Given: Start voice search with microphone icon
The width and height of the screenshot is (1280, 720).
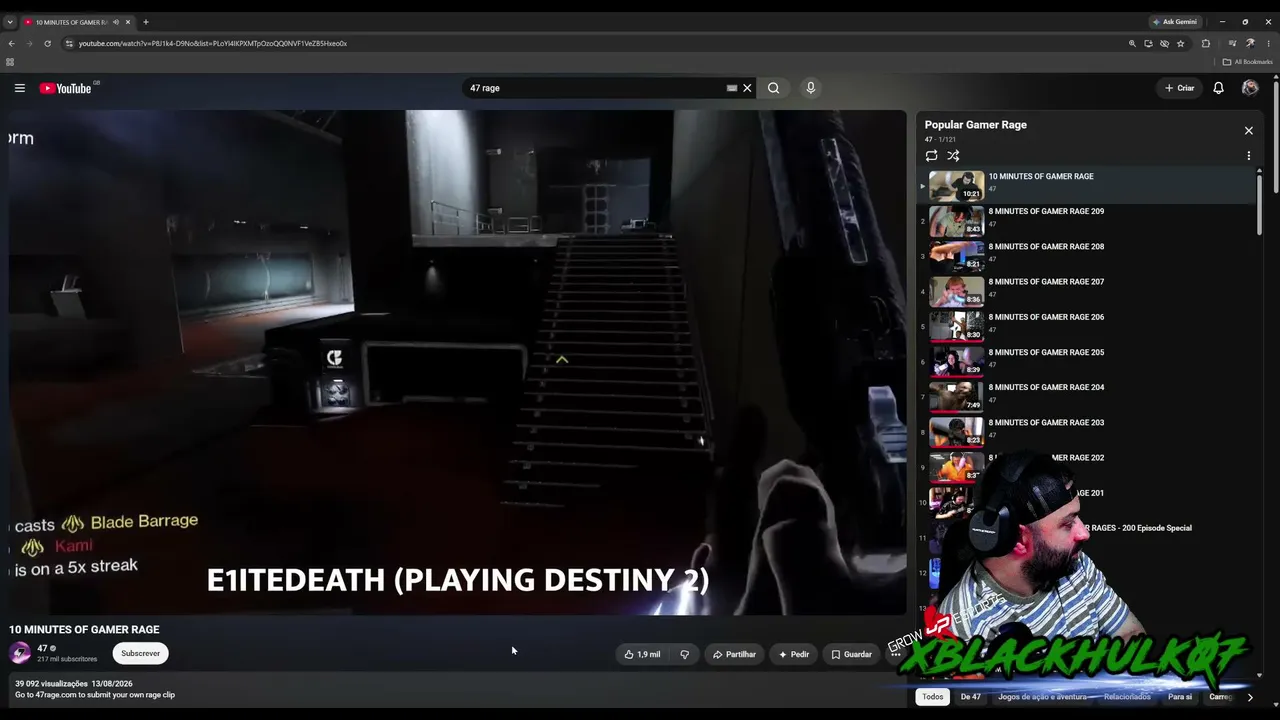Looking at the screenshot, I should point(811,88).
